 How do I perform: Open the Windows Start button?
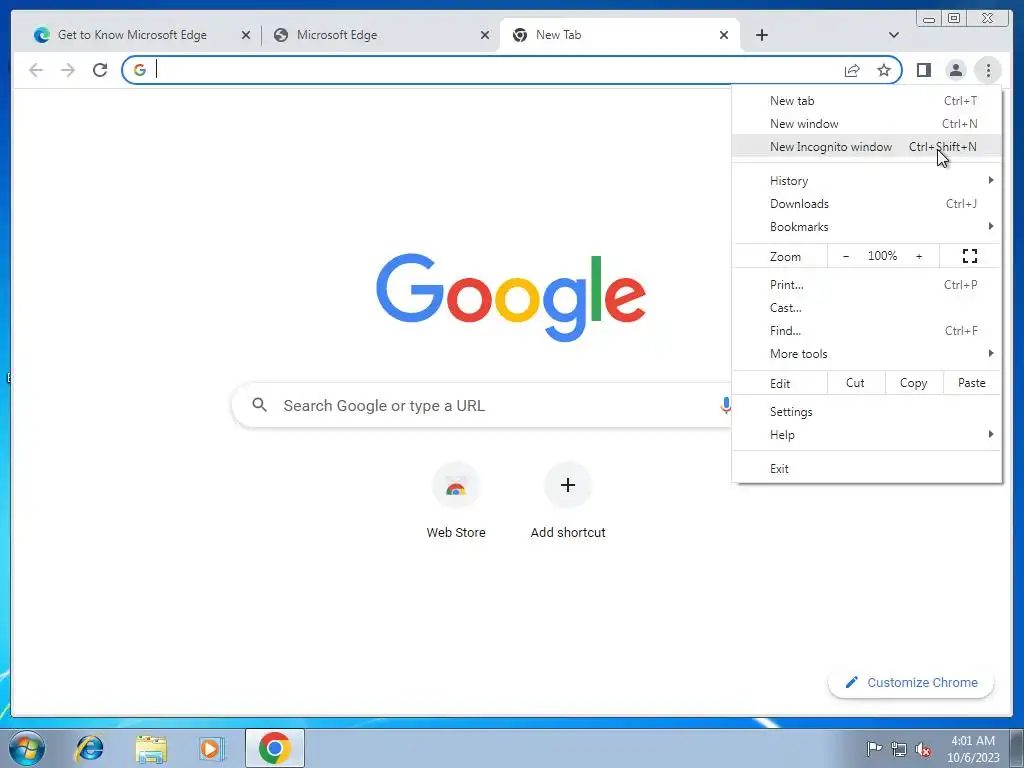coord(27,748)
